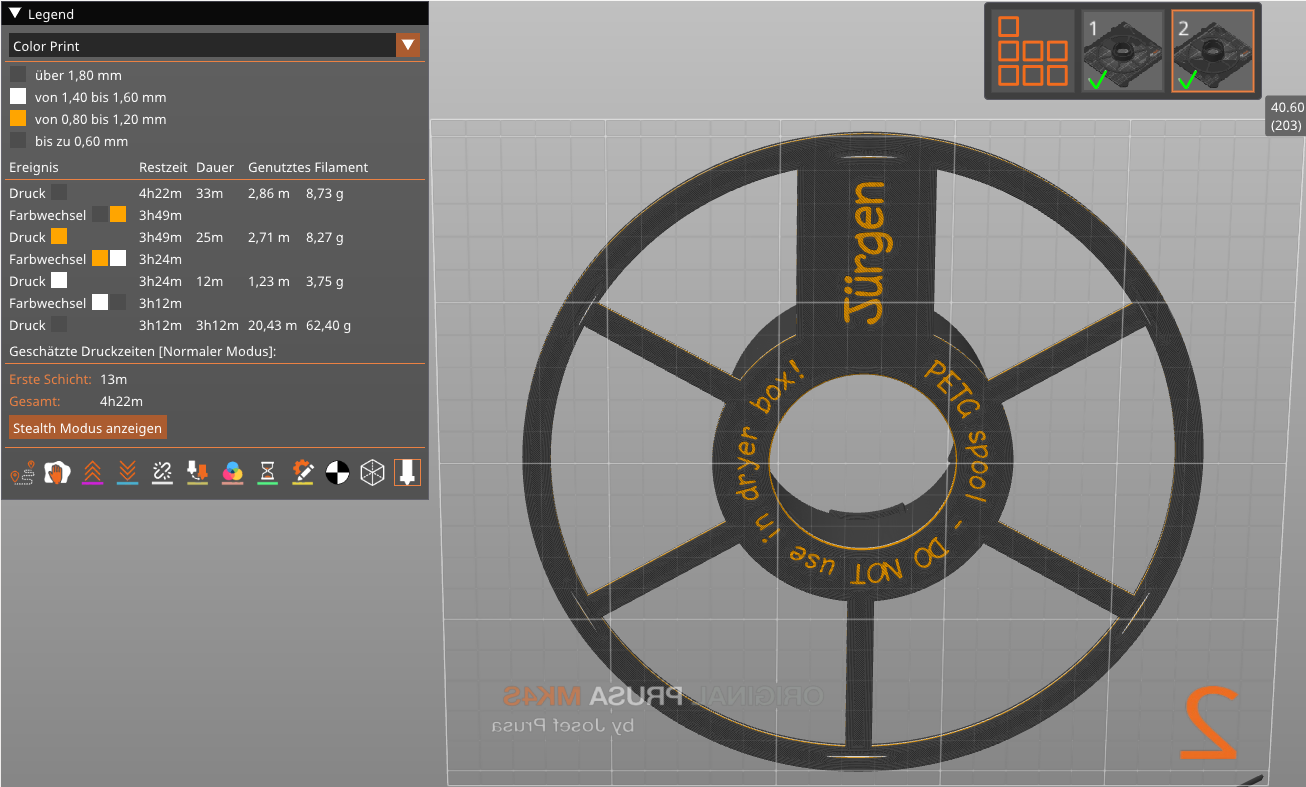
Task: Click white swatch von 1,40 bis 1,60 mm
Action: (18, 97)
